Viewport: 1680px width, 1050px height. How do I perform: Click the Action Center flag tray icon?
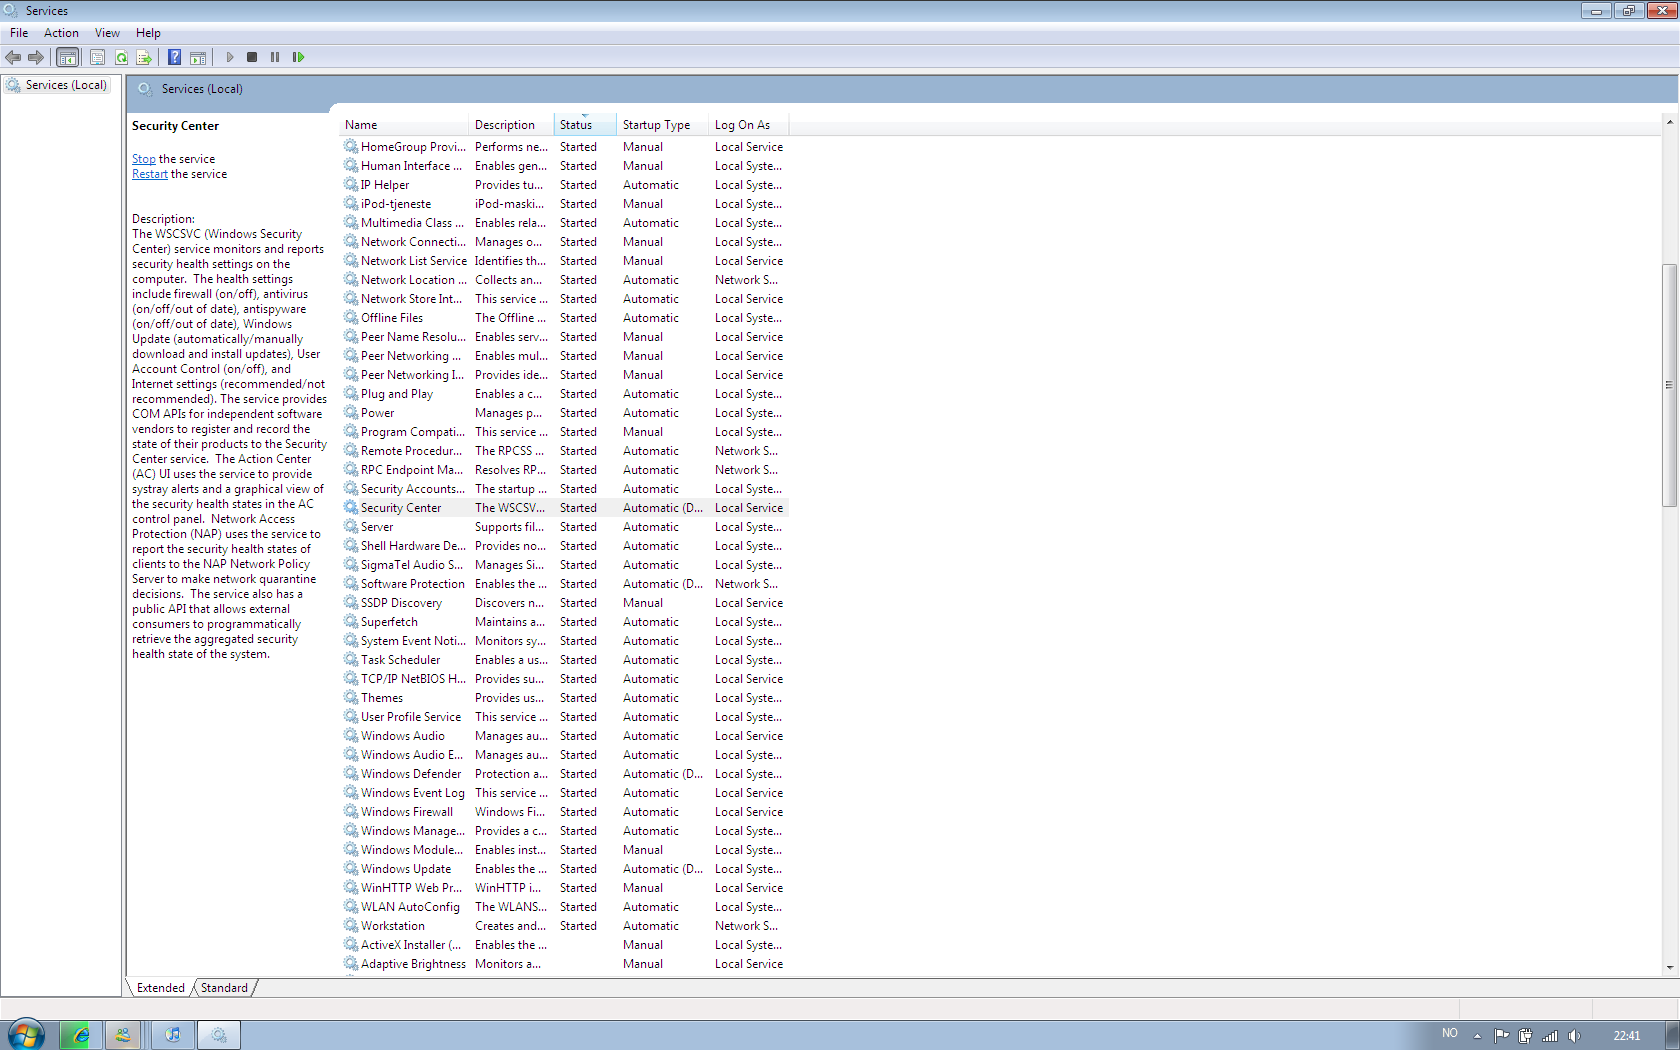click(1501, 1036)
